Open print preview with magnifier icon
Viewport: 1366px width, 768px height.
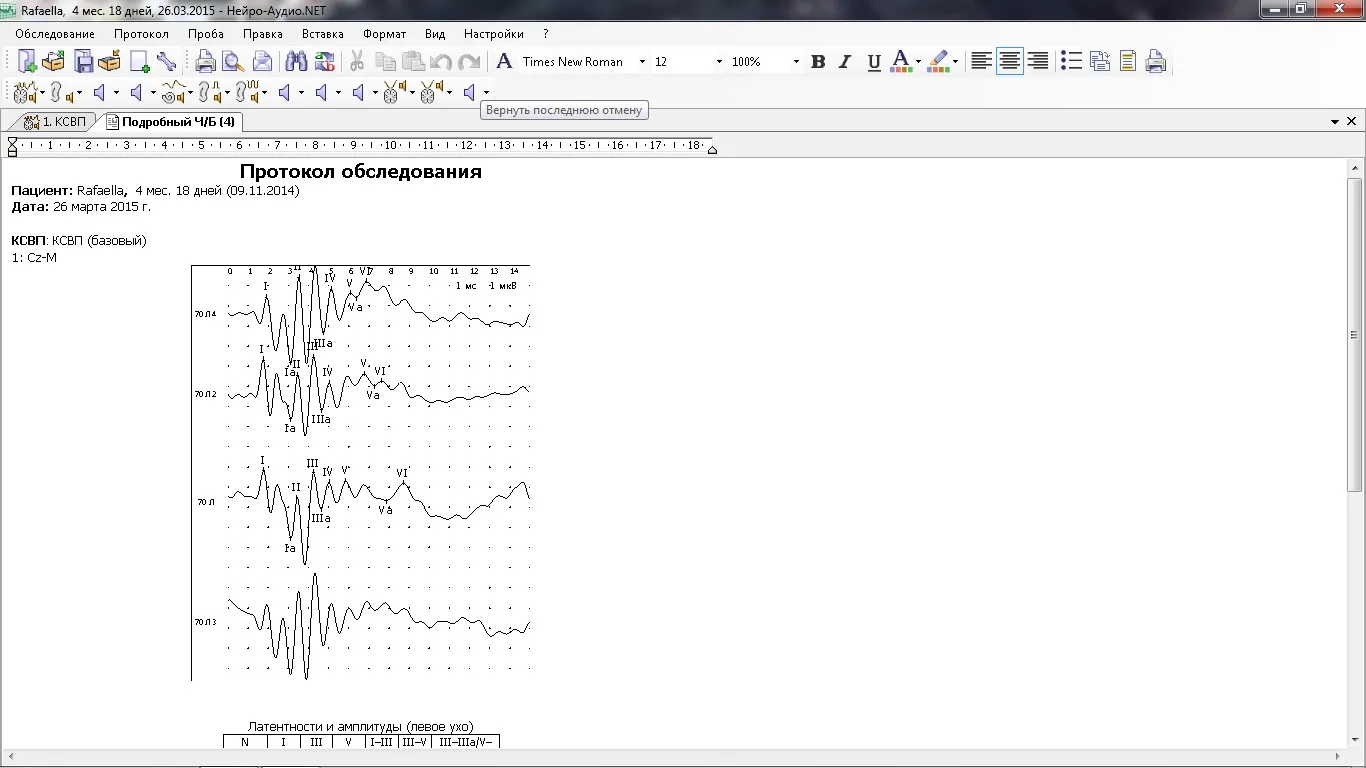click(x=233, y=62)
